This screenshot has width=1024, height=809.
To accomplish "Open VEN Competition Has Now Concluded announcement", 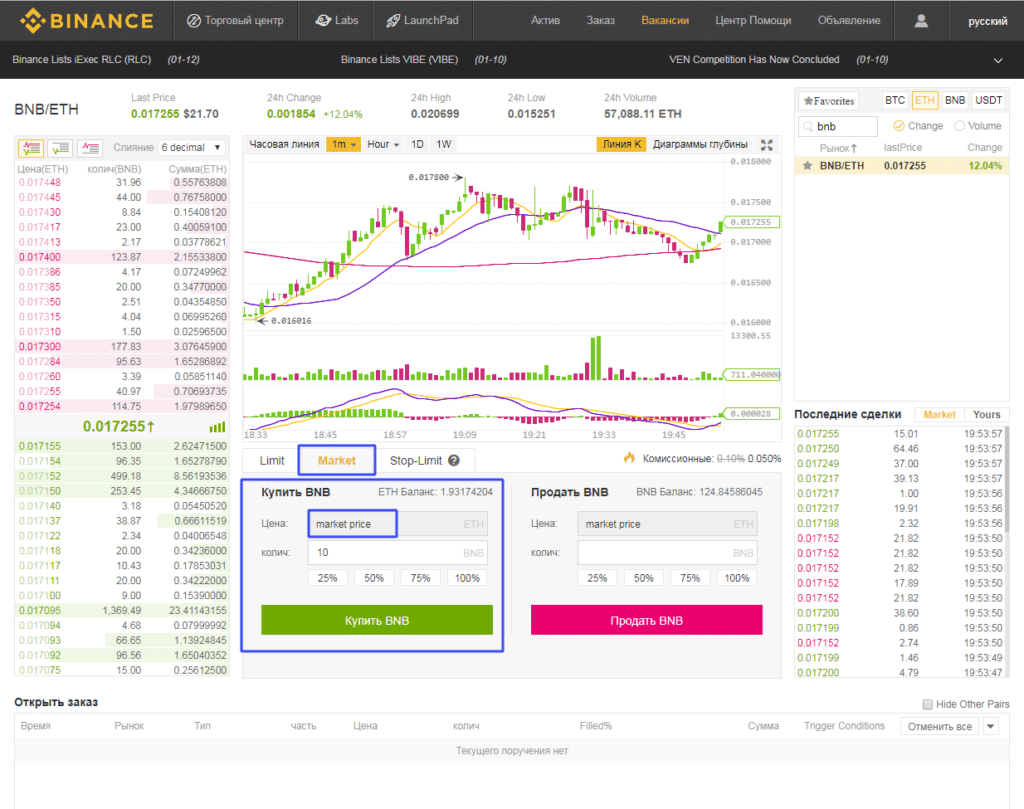I will pyautogui.click(x=754, y=59).
